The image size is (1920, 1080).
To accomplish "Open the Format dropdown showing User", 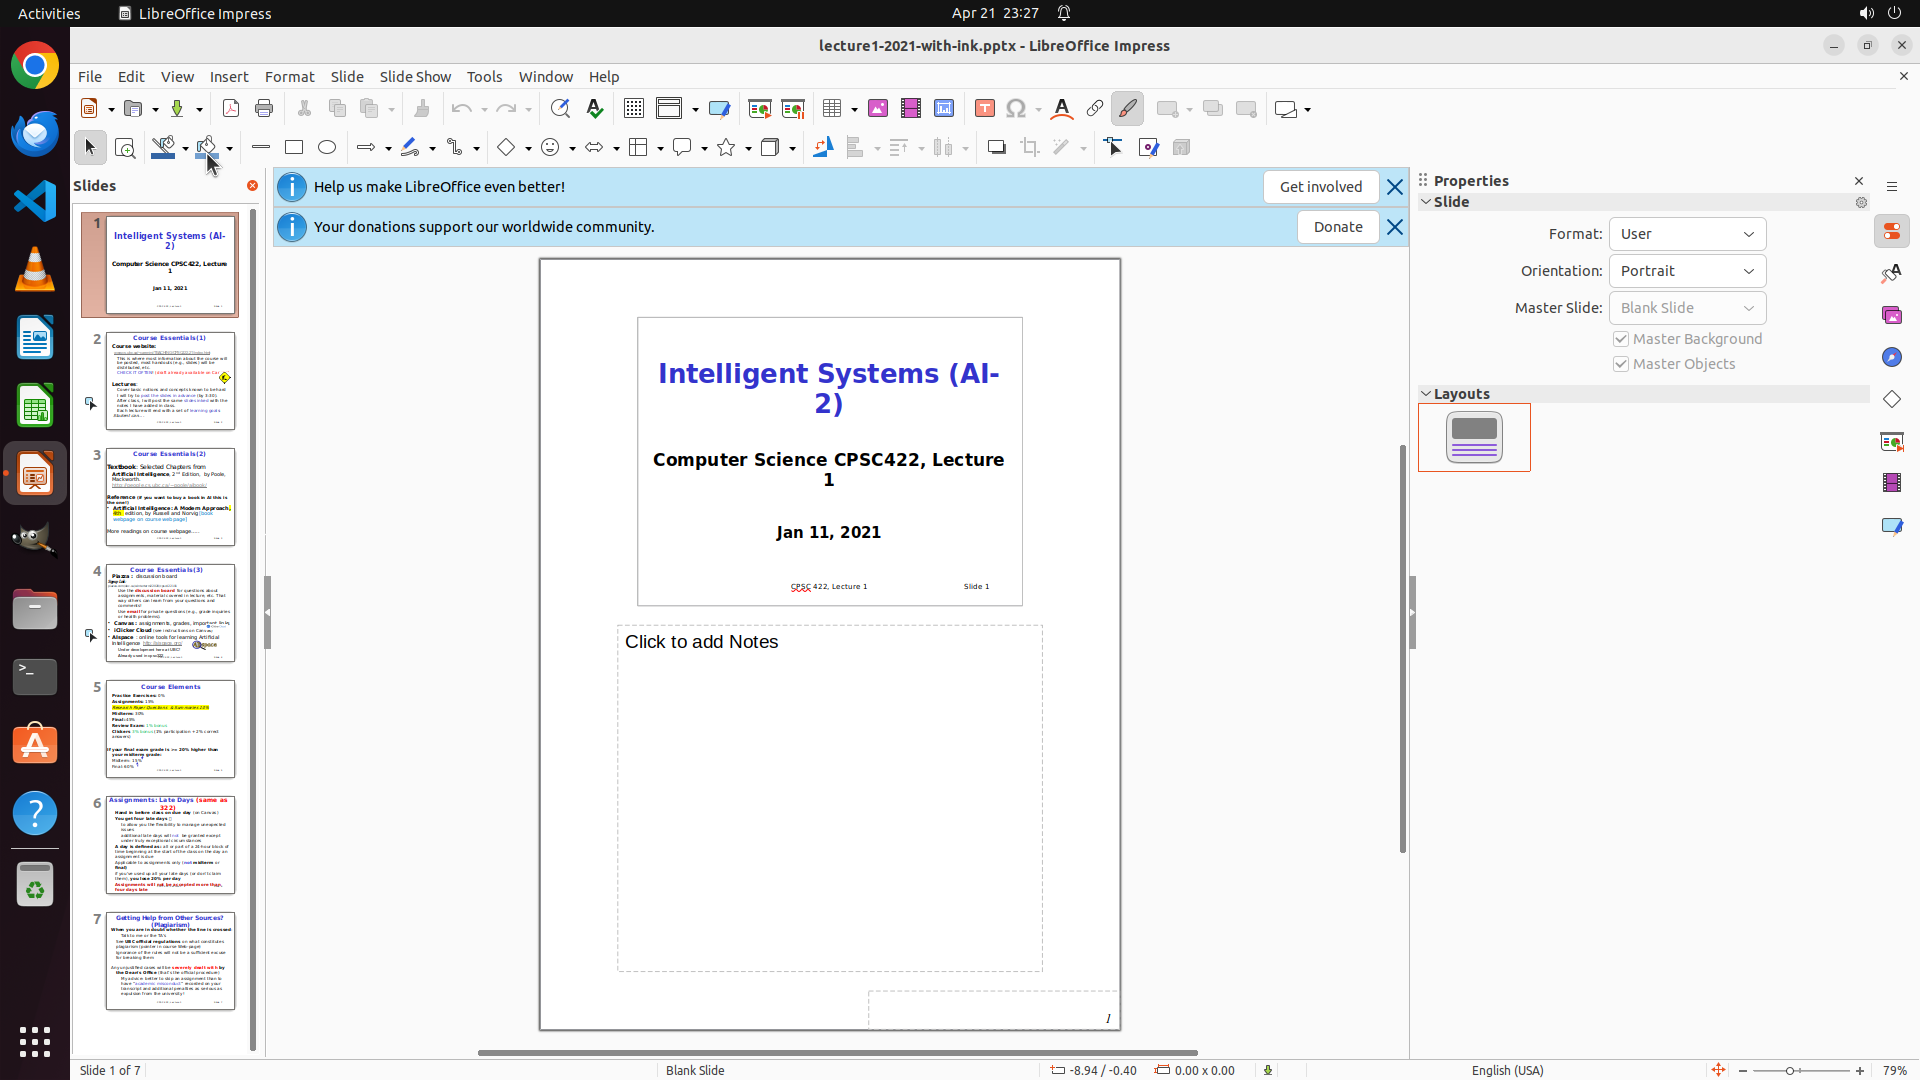I will 1687,234.
